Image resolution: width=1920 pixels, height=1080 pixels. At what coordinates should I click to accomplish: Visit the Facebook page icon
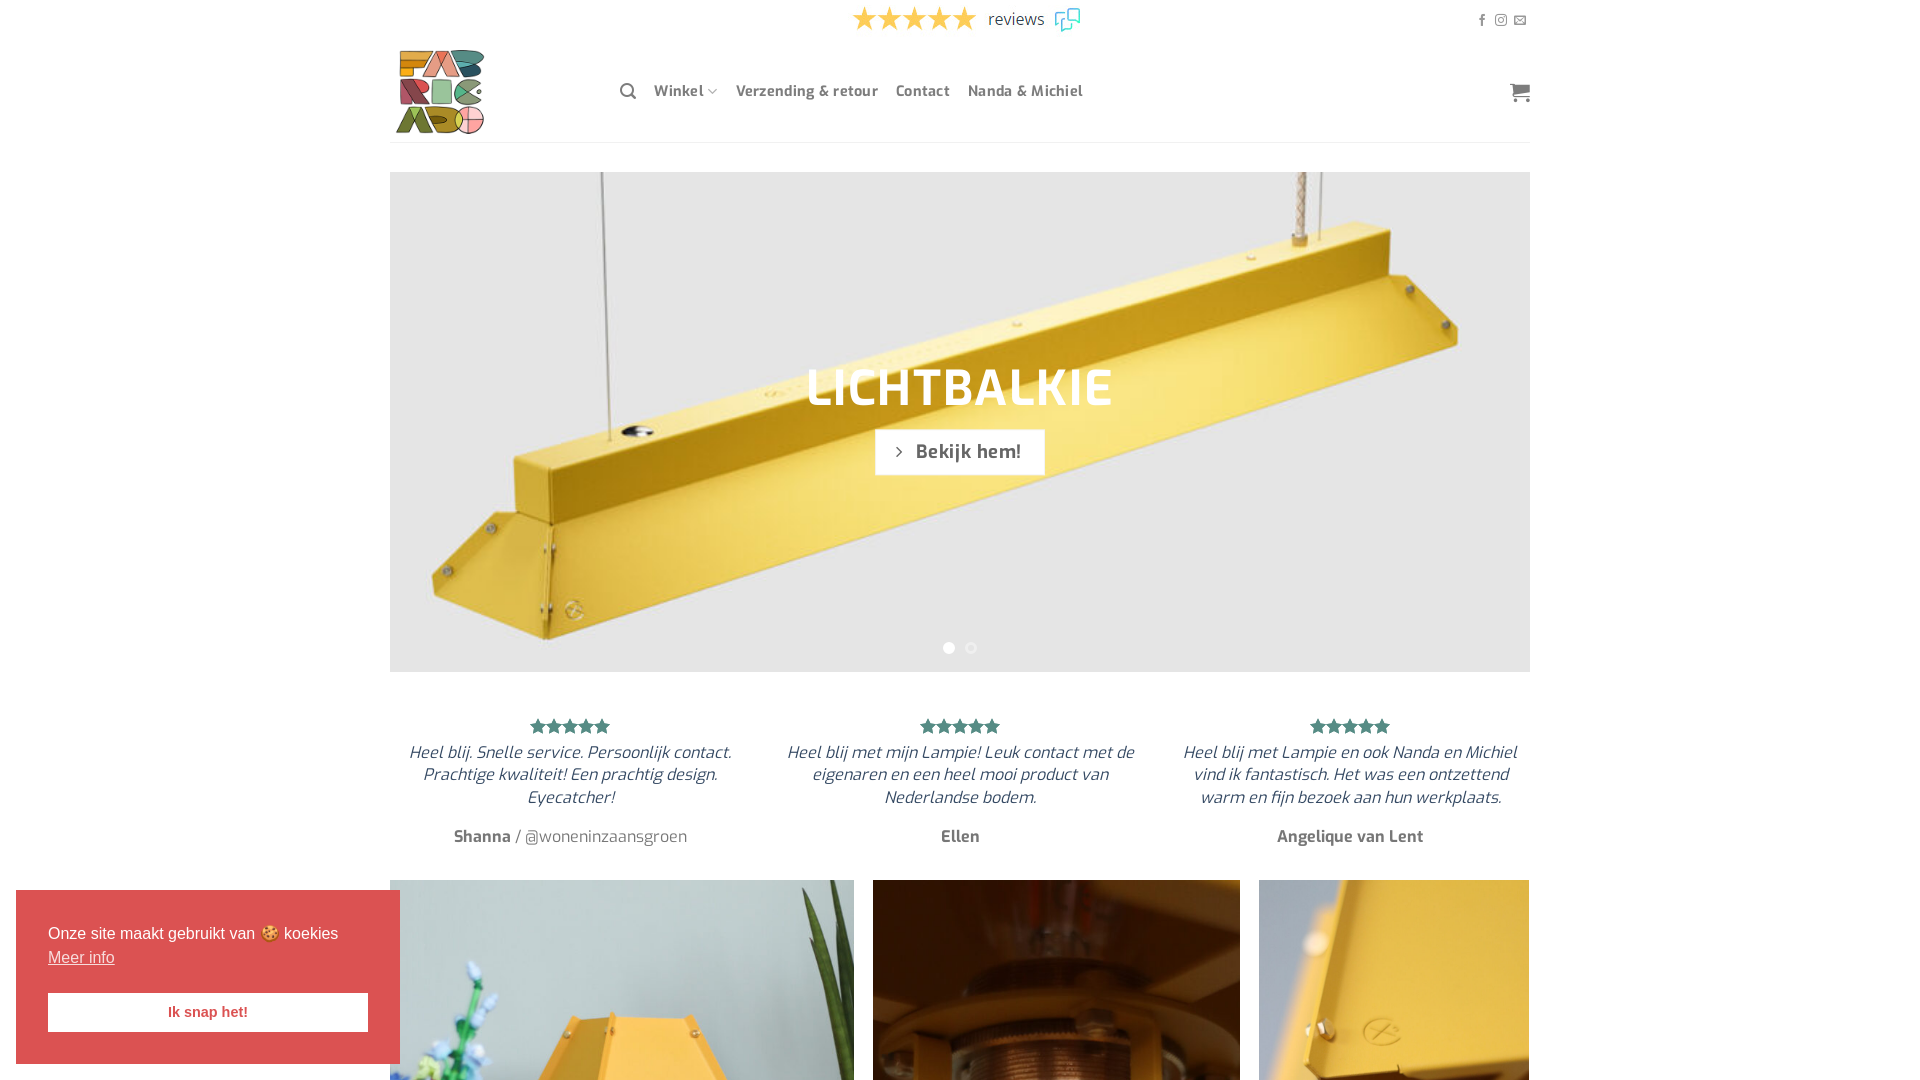1482,20
